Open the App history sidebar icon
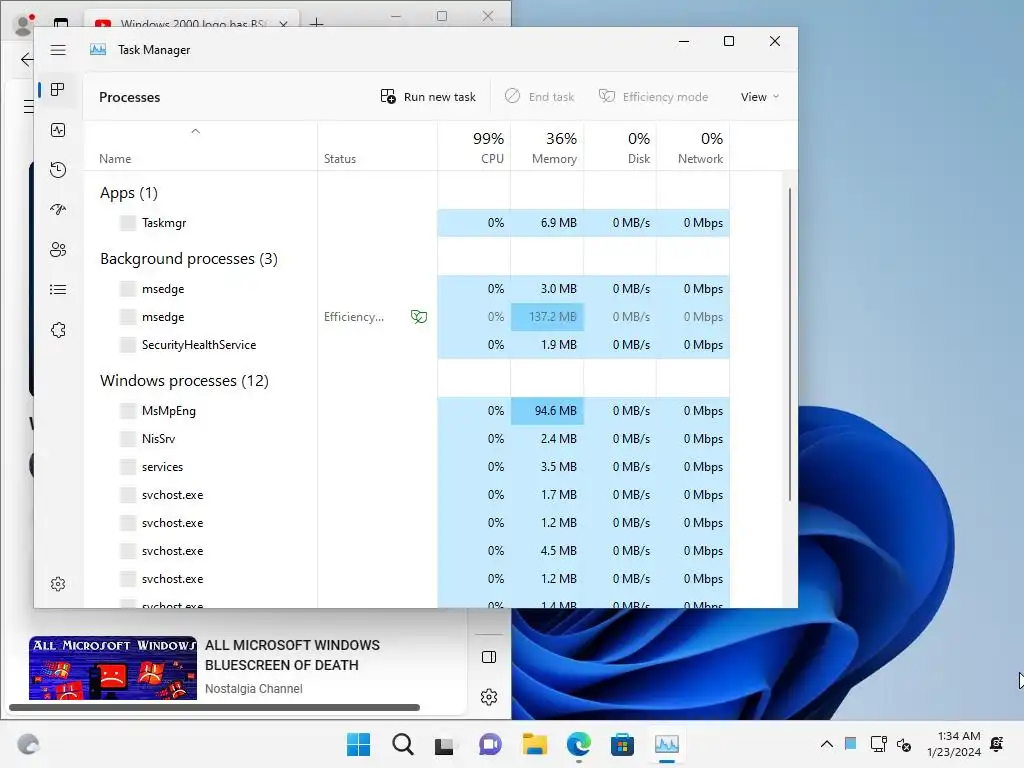Viewport: 1024px width, 768px height. pos(58,170)
